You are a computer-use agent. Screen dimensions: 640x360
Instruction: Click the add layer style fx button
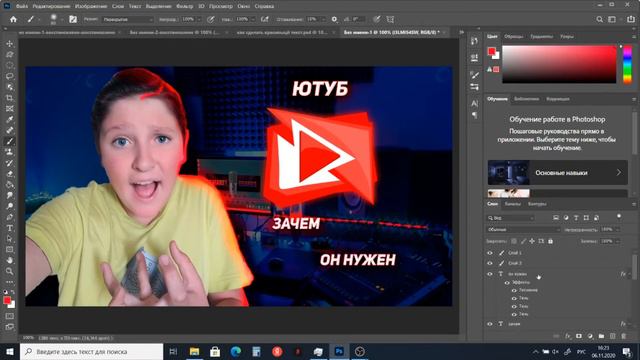pos(568,336)
